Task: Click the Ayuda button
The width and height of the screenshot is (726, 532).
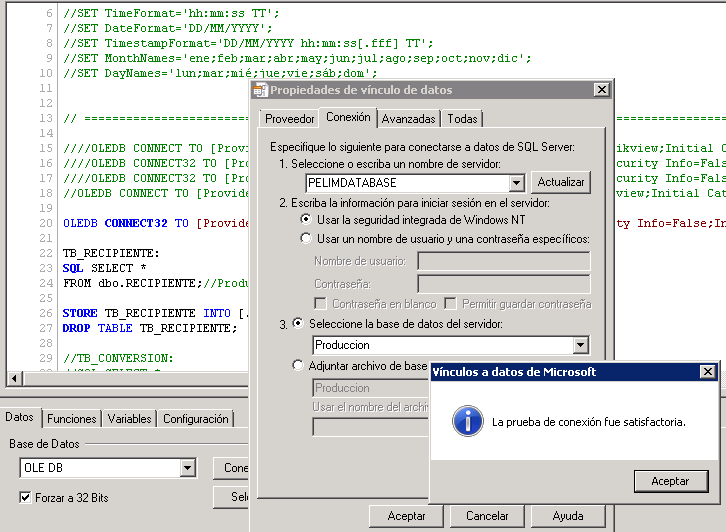Action: click(568, 516)
